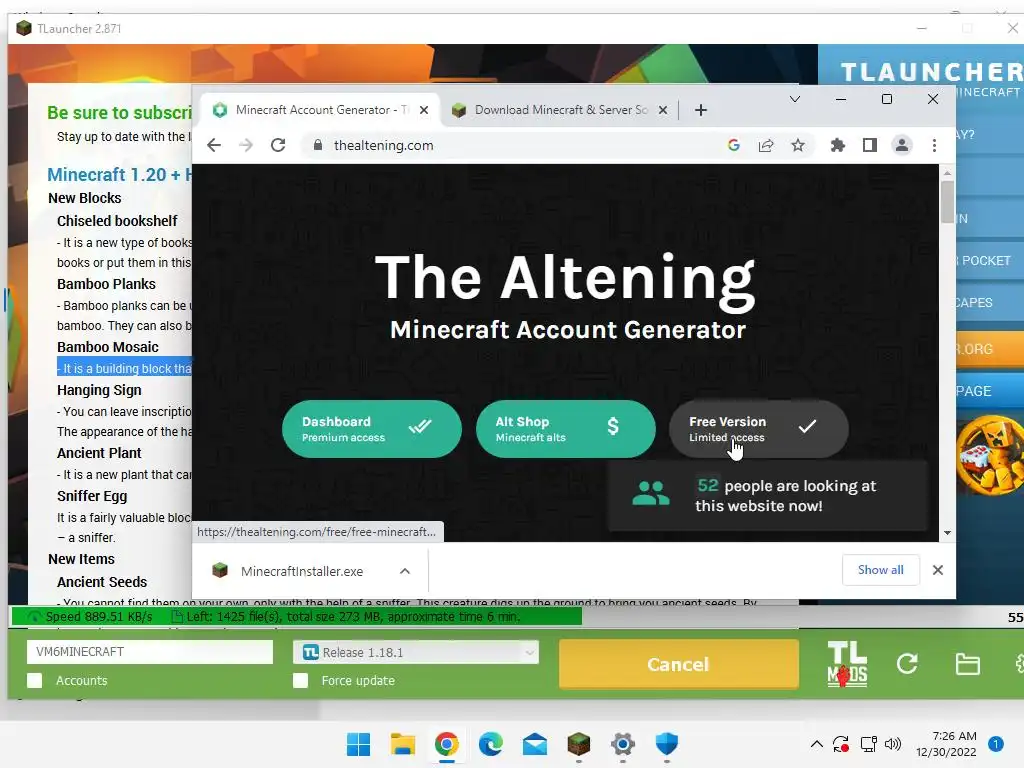Click orange .ORG sidebar button in TLauncher

click(989, 349)
